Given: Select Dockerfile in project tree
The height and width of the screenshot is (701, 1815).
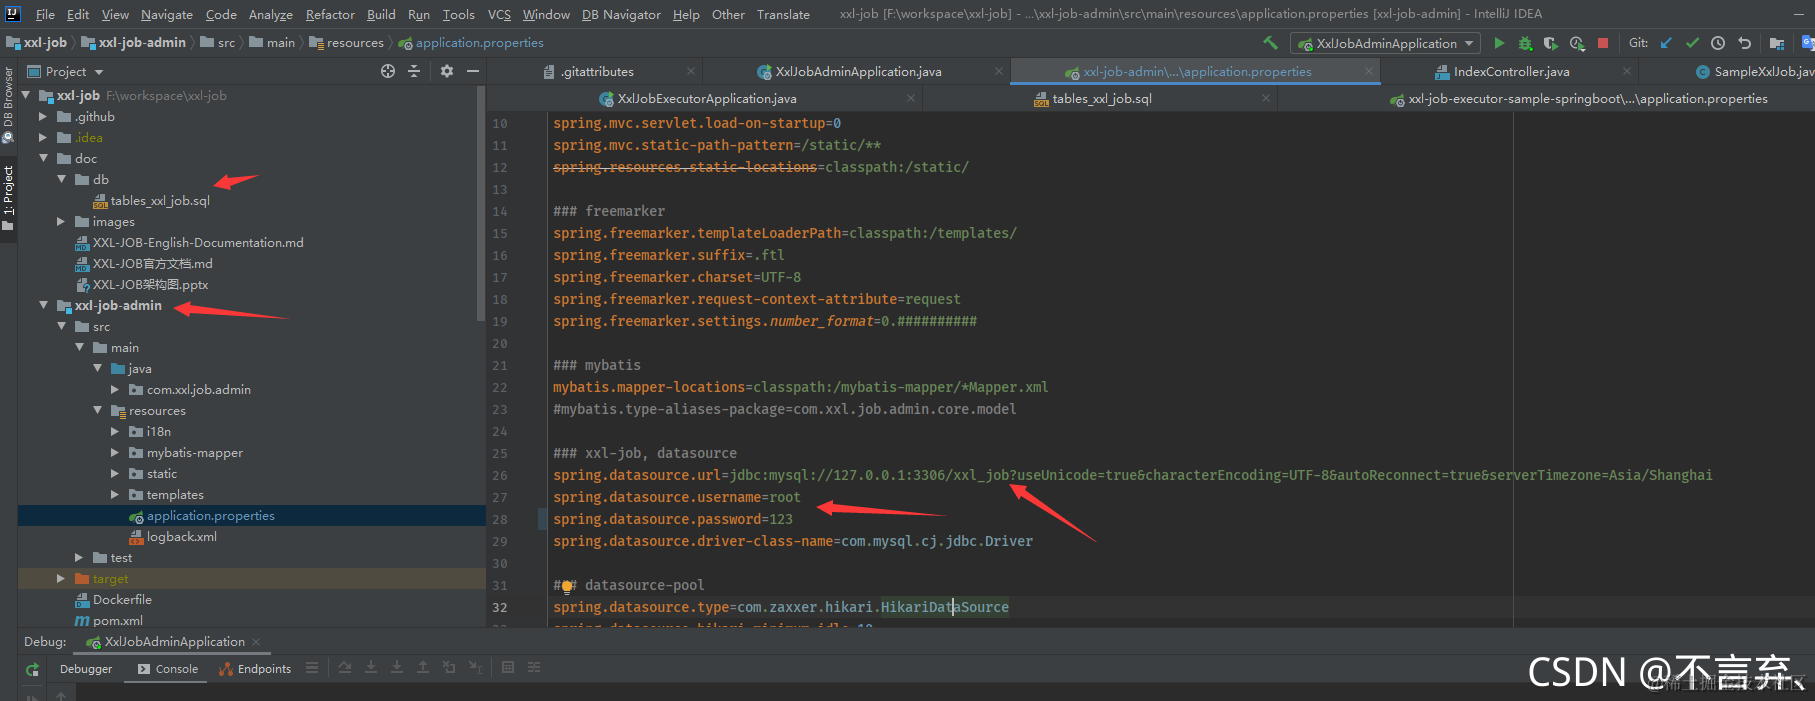Looking at the screenshot, I should 122,599.
